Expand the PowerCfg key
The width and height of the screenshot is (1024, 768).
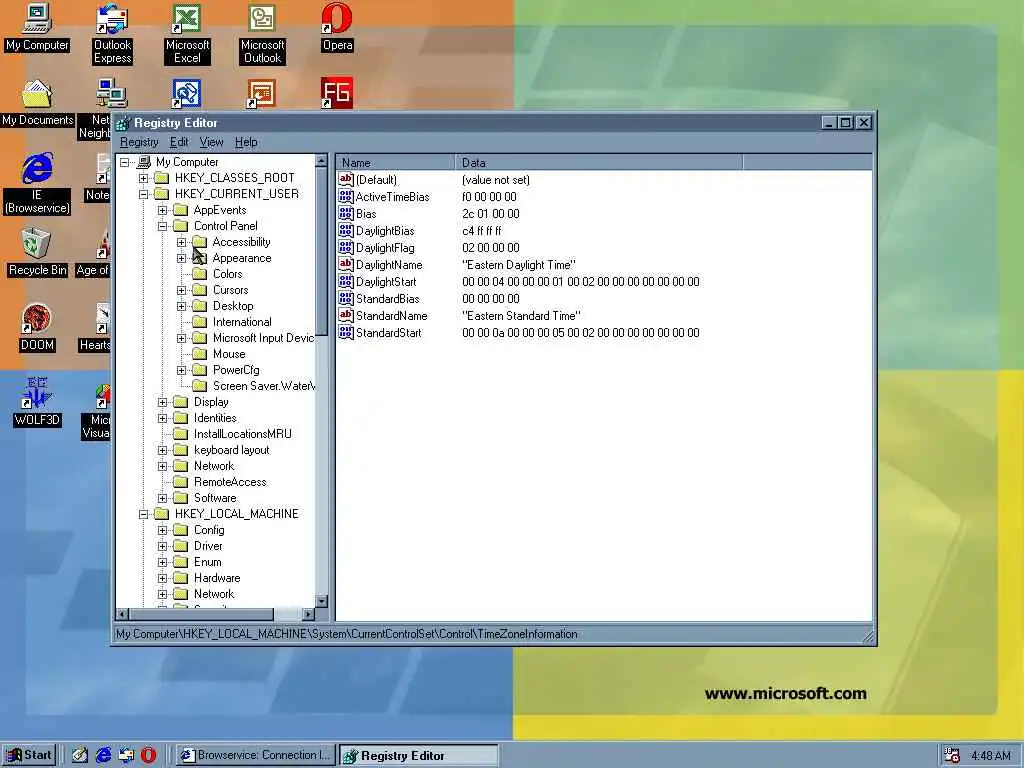[182, 370]
